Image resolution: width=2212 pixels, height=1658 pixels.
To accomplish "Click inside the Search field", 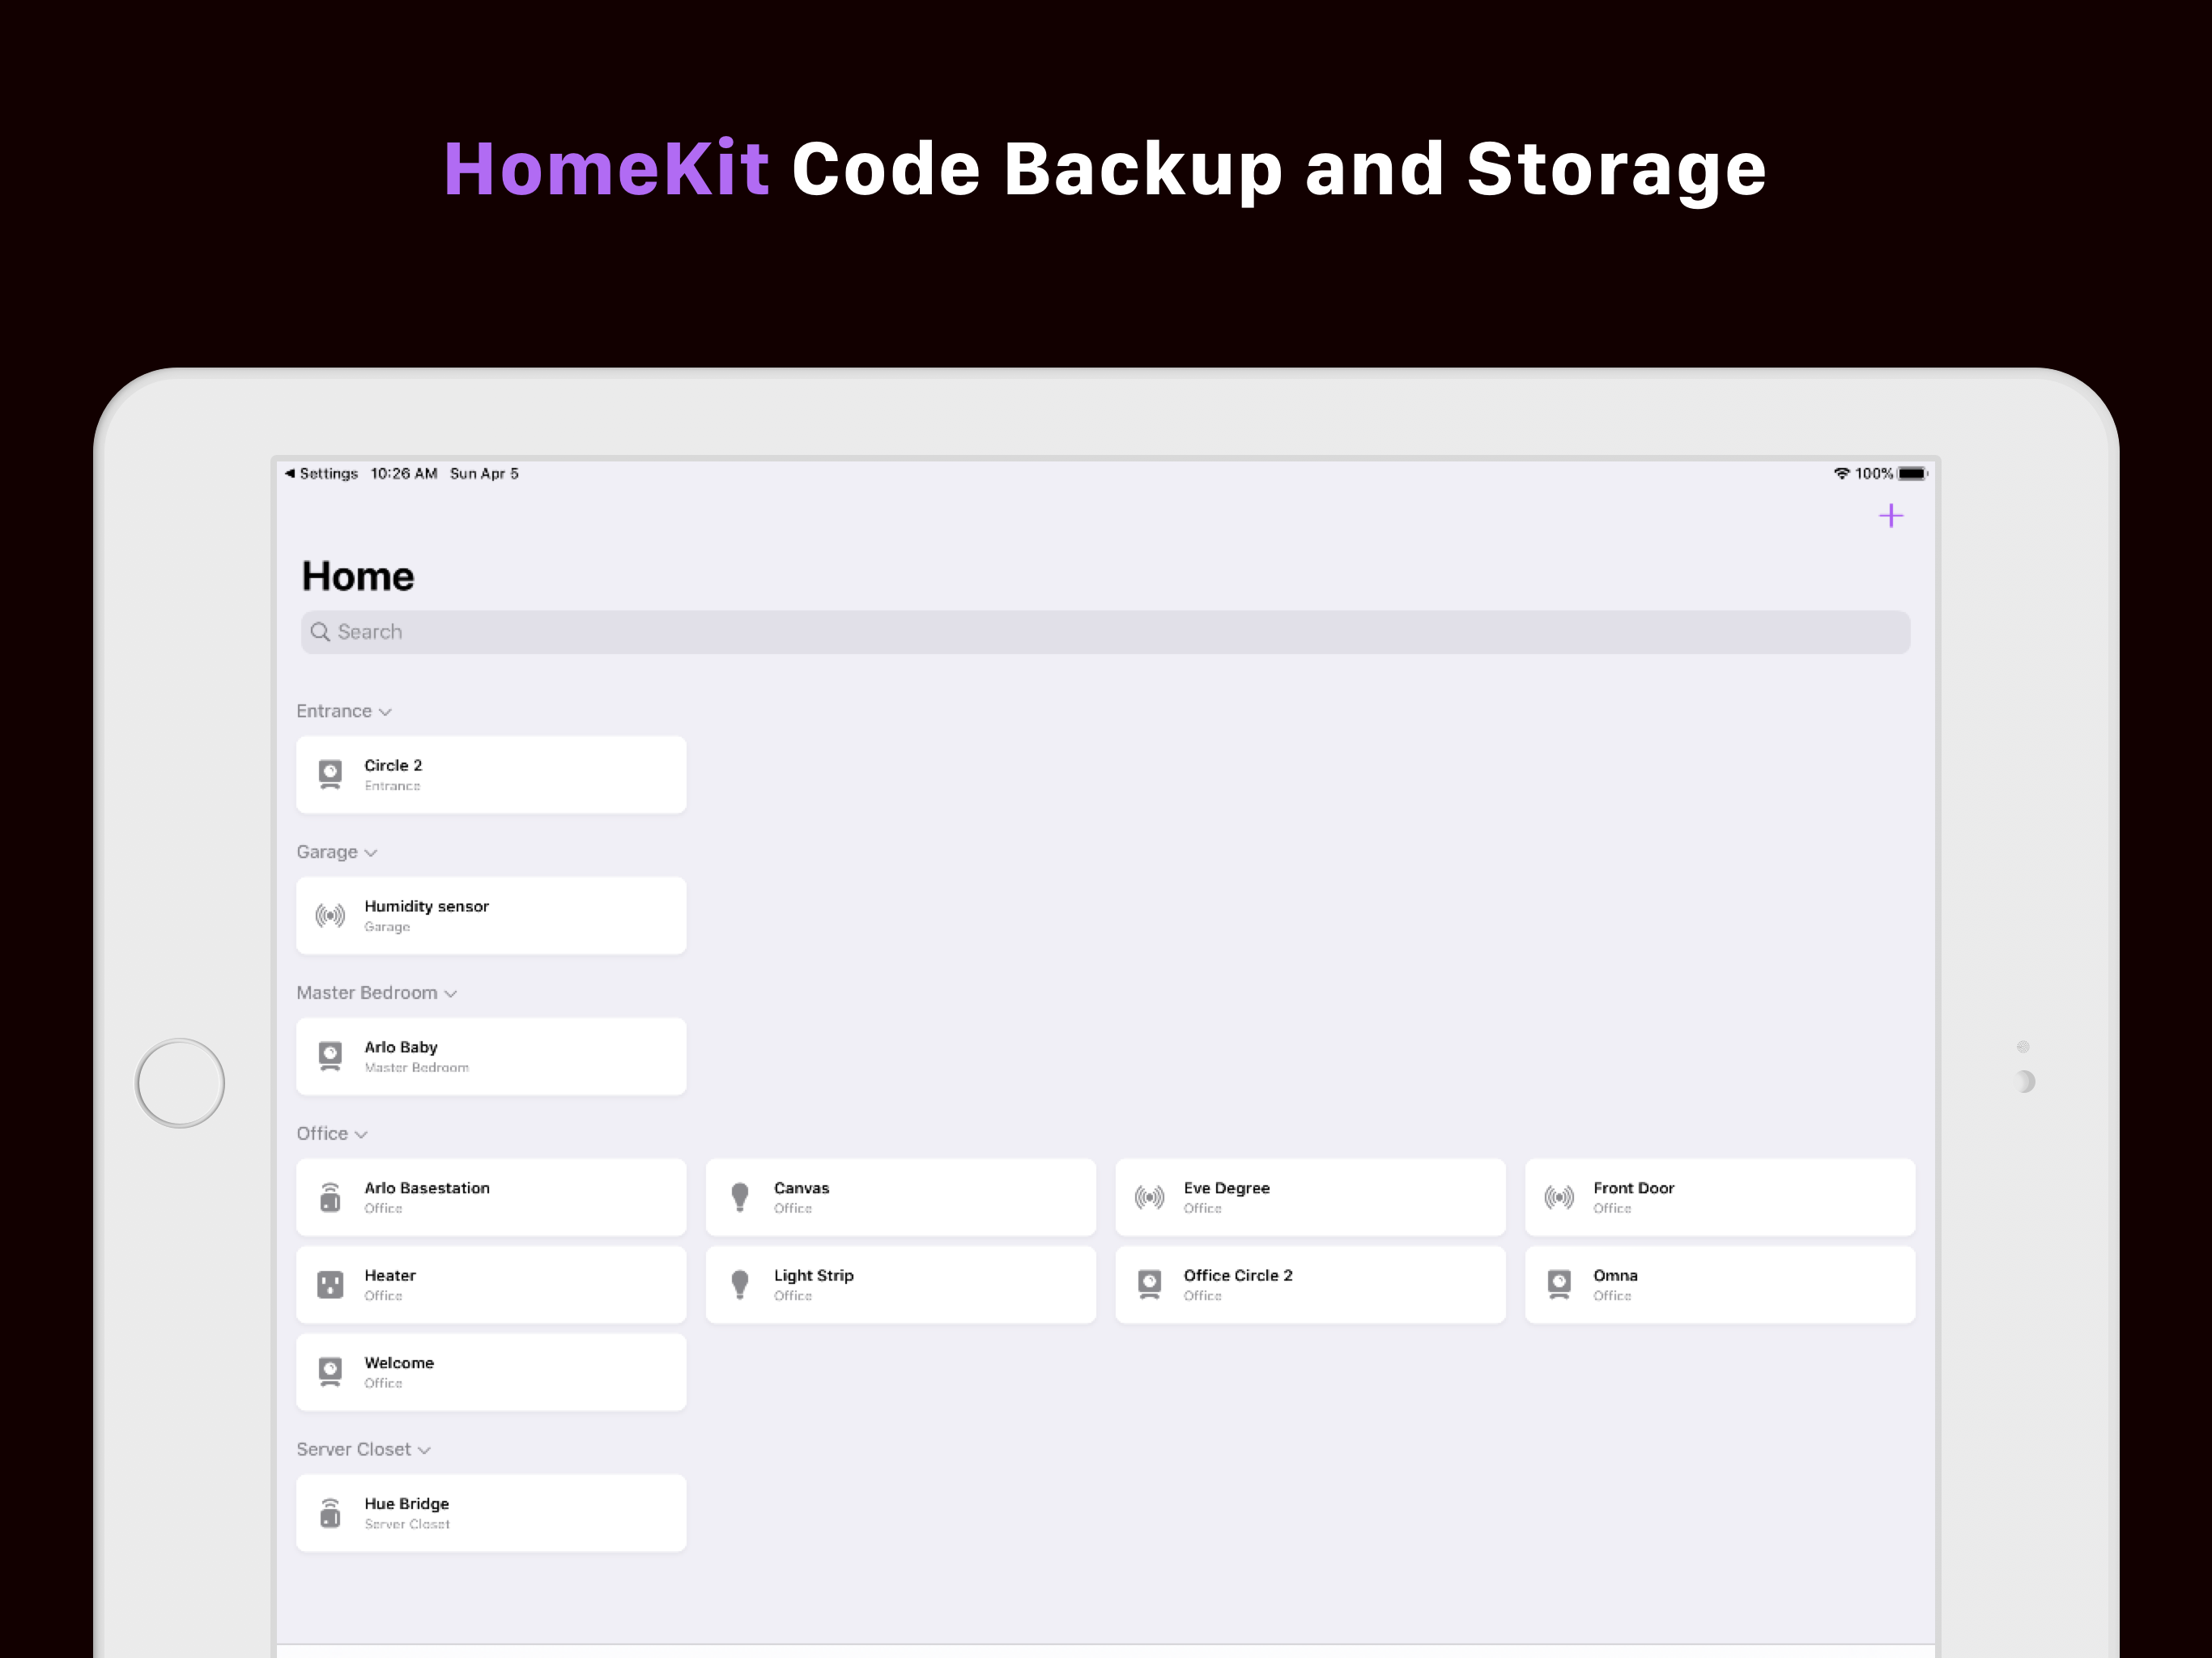I will click(x=1100, y=632).
